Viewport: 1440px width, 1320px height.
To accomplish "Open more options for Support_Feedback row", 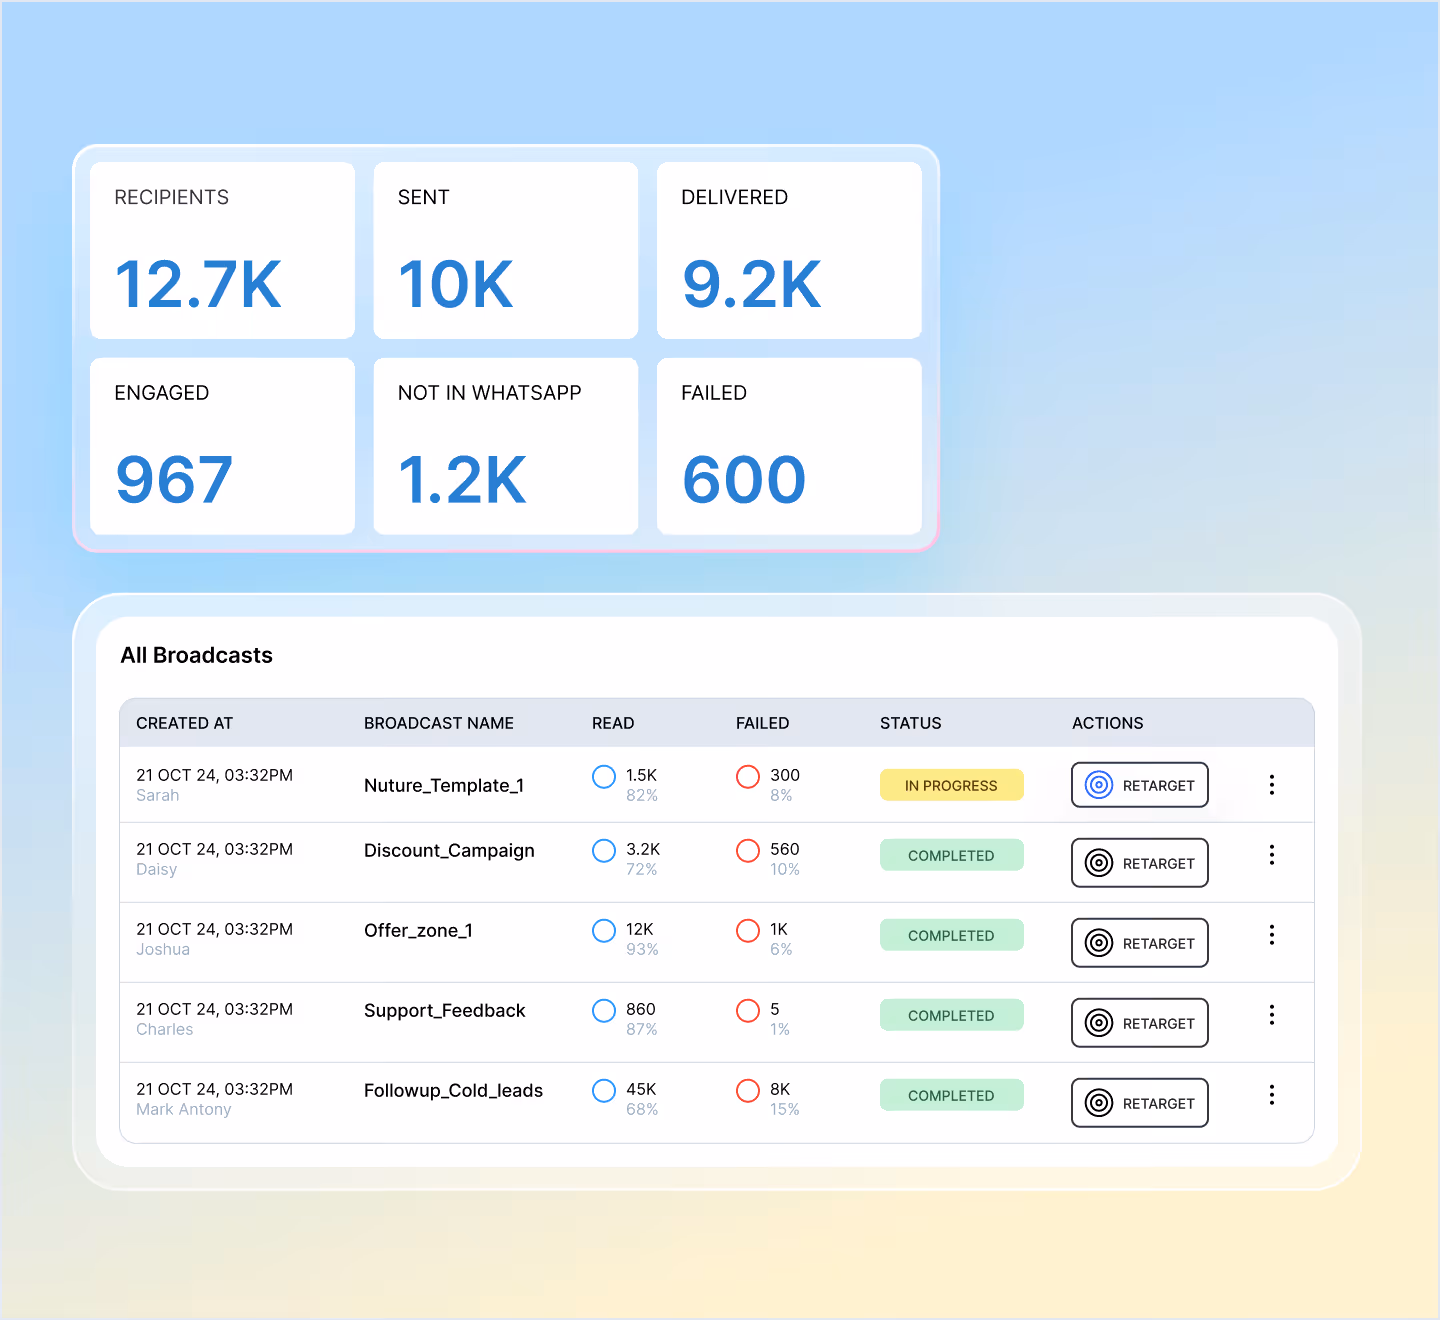I will 1272,1015.
